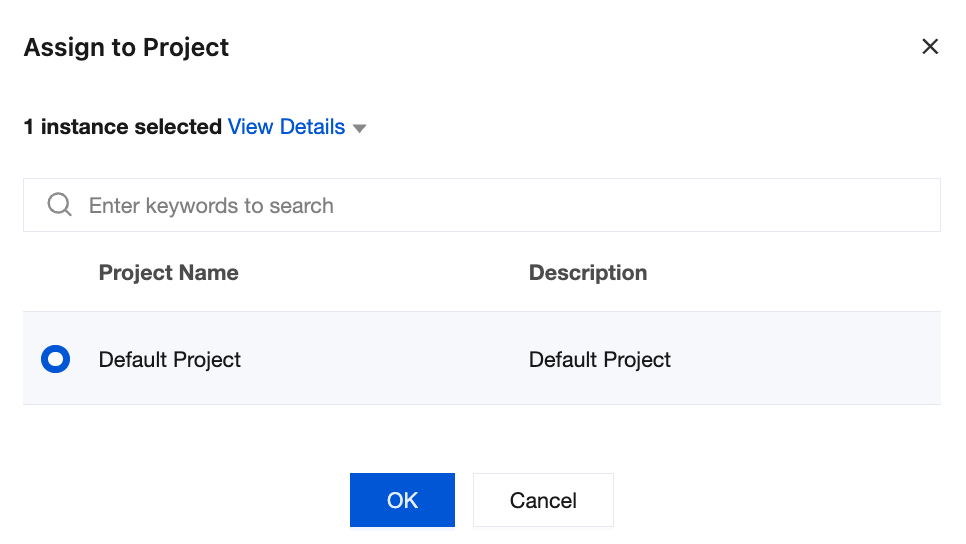Click the Description column header
The image size is (966, 544).
tap(587, 273)
